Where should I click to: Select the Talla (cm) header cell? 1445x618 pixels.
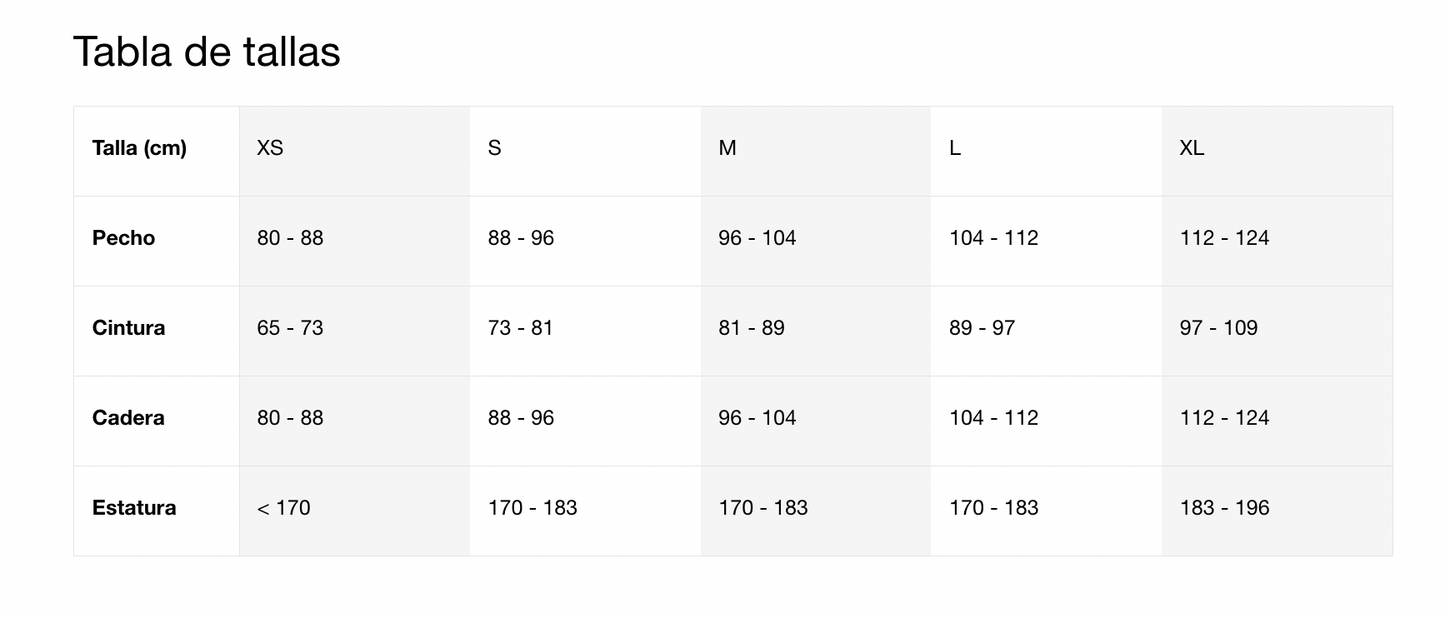139,148
